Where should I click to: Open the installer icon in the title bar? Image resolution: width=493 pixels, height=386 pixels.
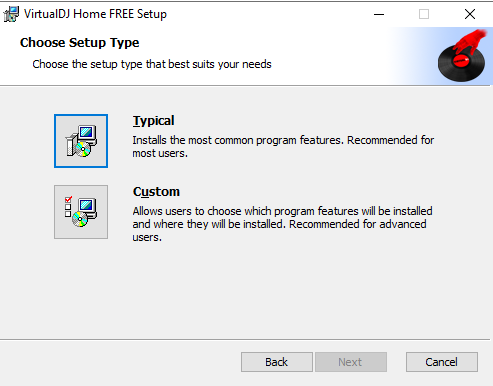(11, 14)
